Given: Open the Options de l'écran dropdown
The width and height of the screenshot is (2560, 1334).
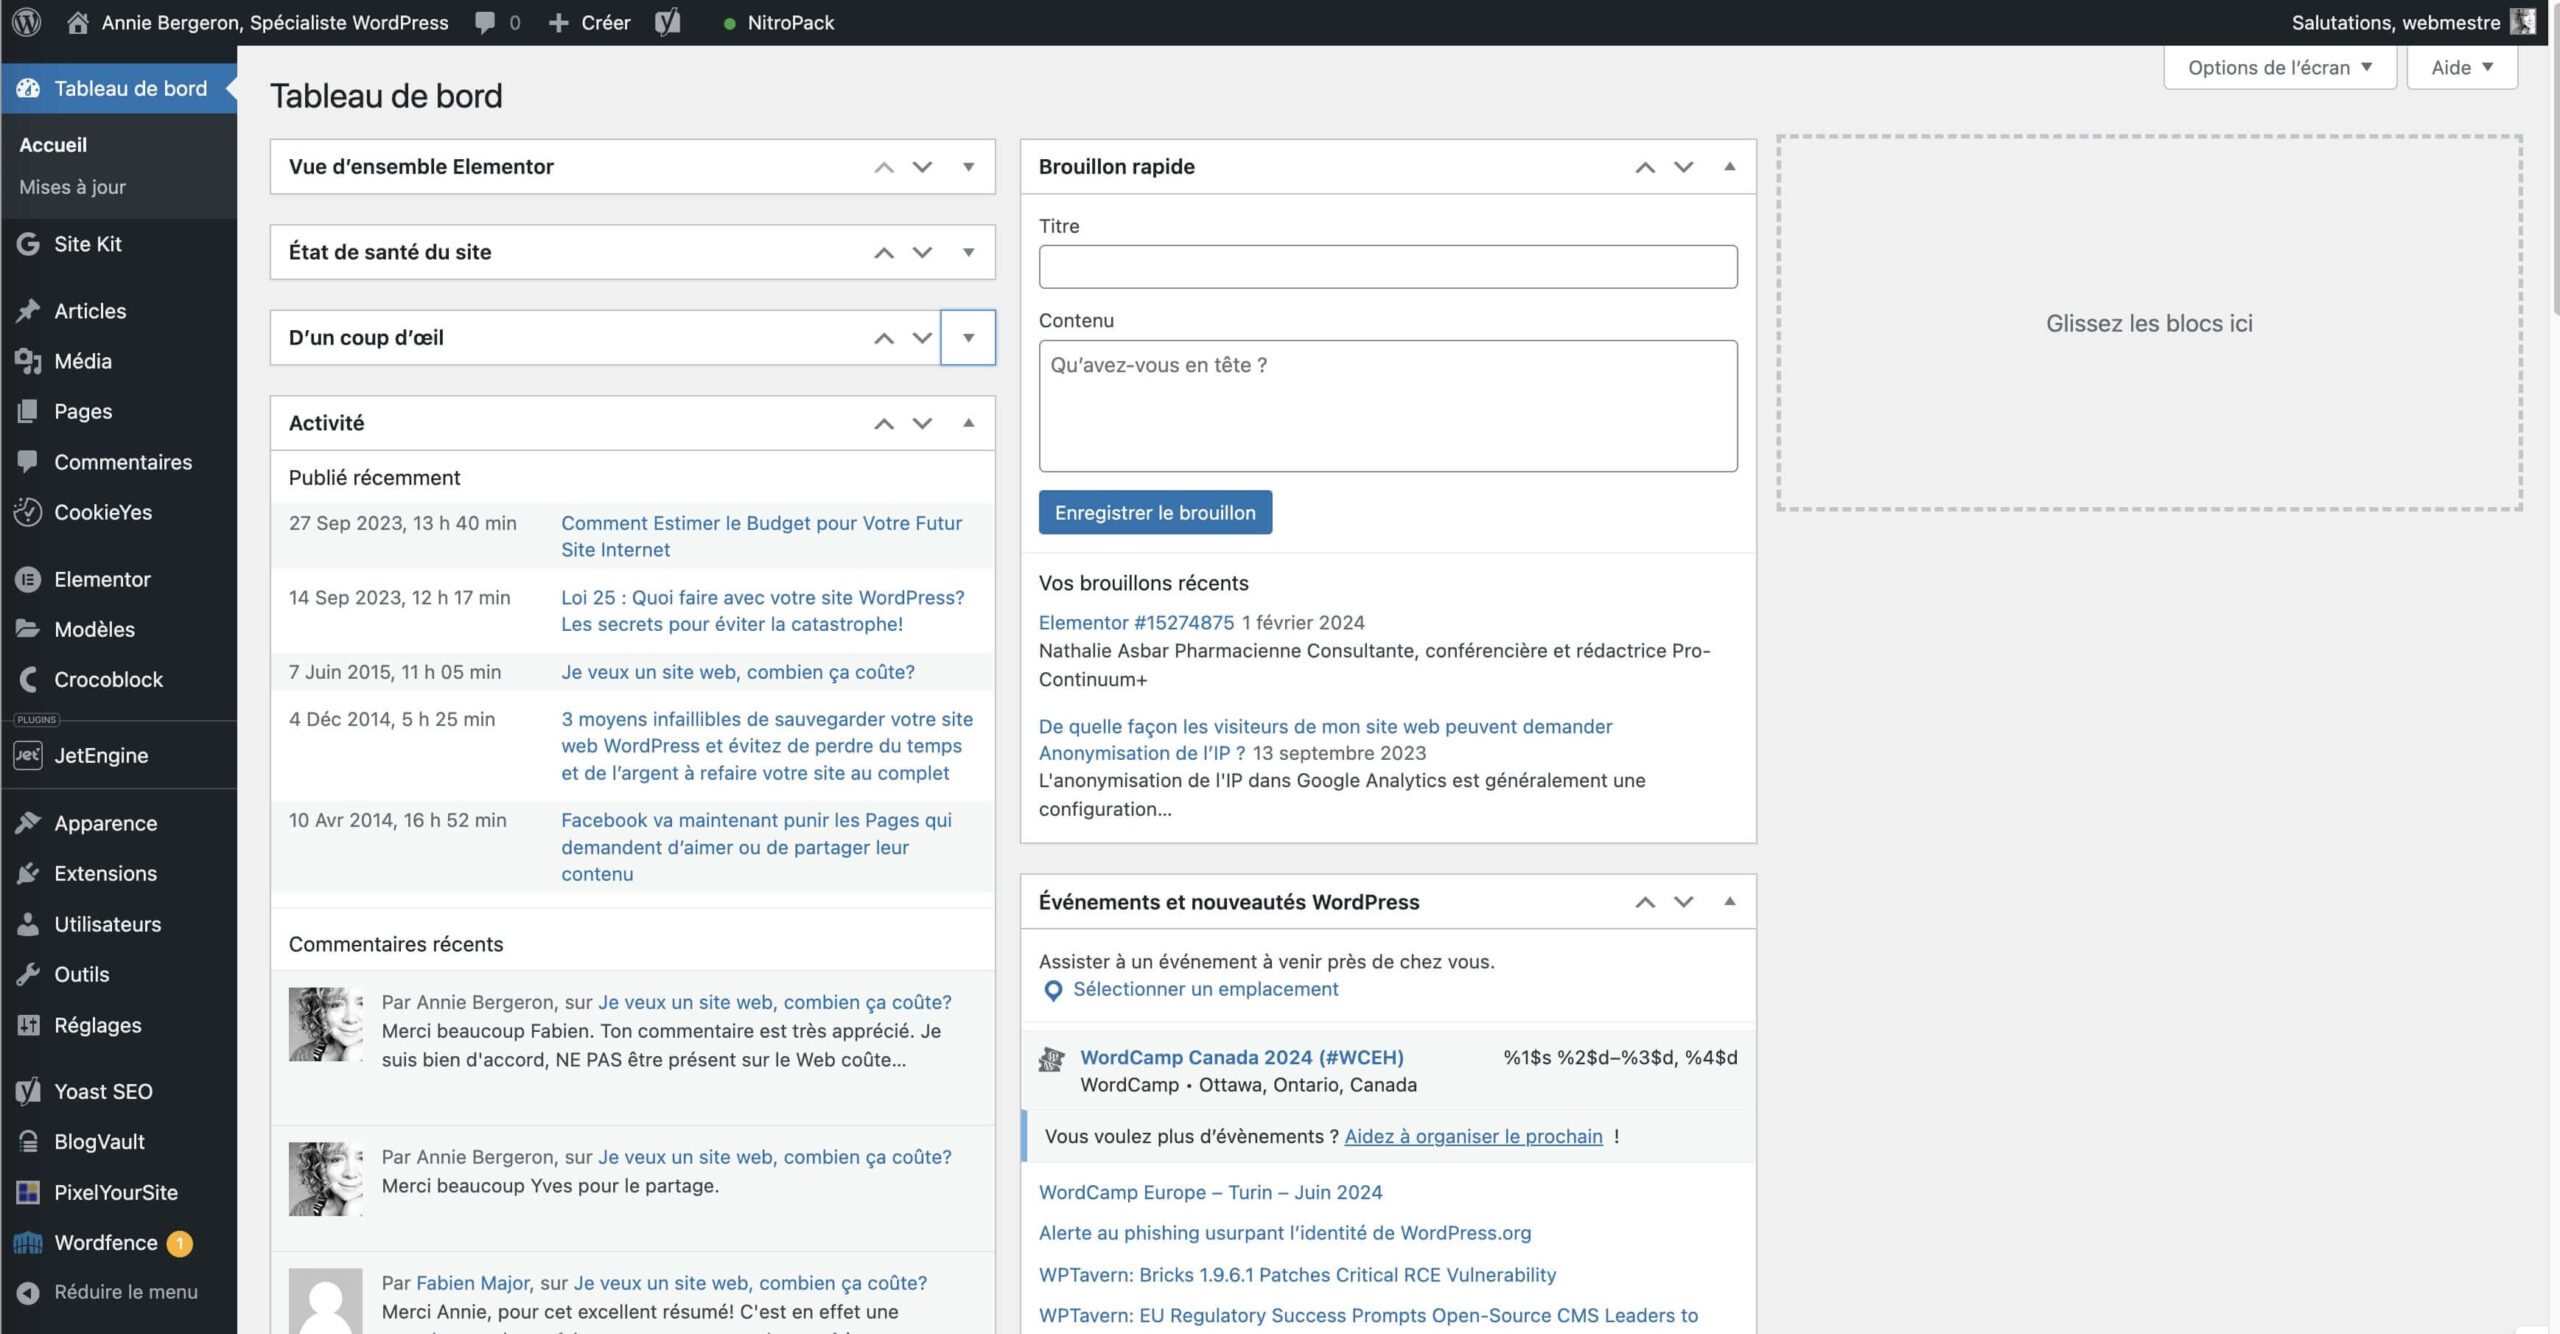Looking at the screenshot, I should pyautogui.click(x=2279, y=67).
